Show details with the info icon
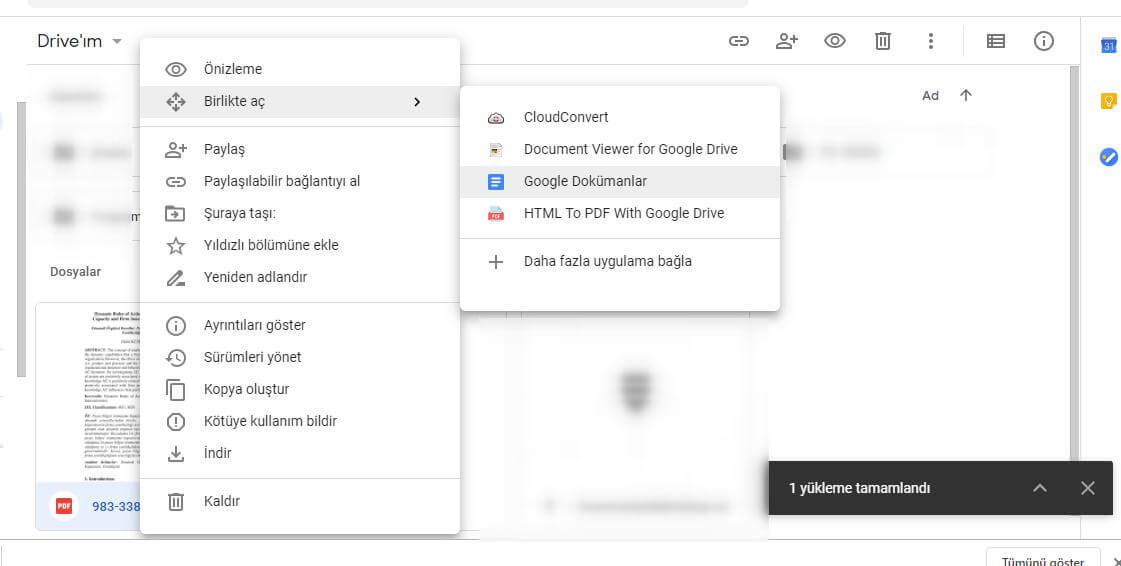This screenshot has width=1121, height=566. (x=1043, y=41)
